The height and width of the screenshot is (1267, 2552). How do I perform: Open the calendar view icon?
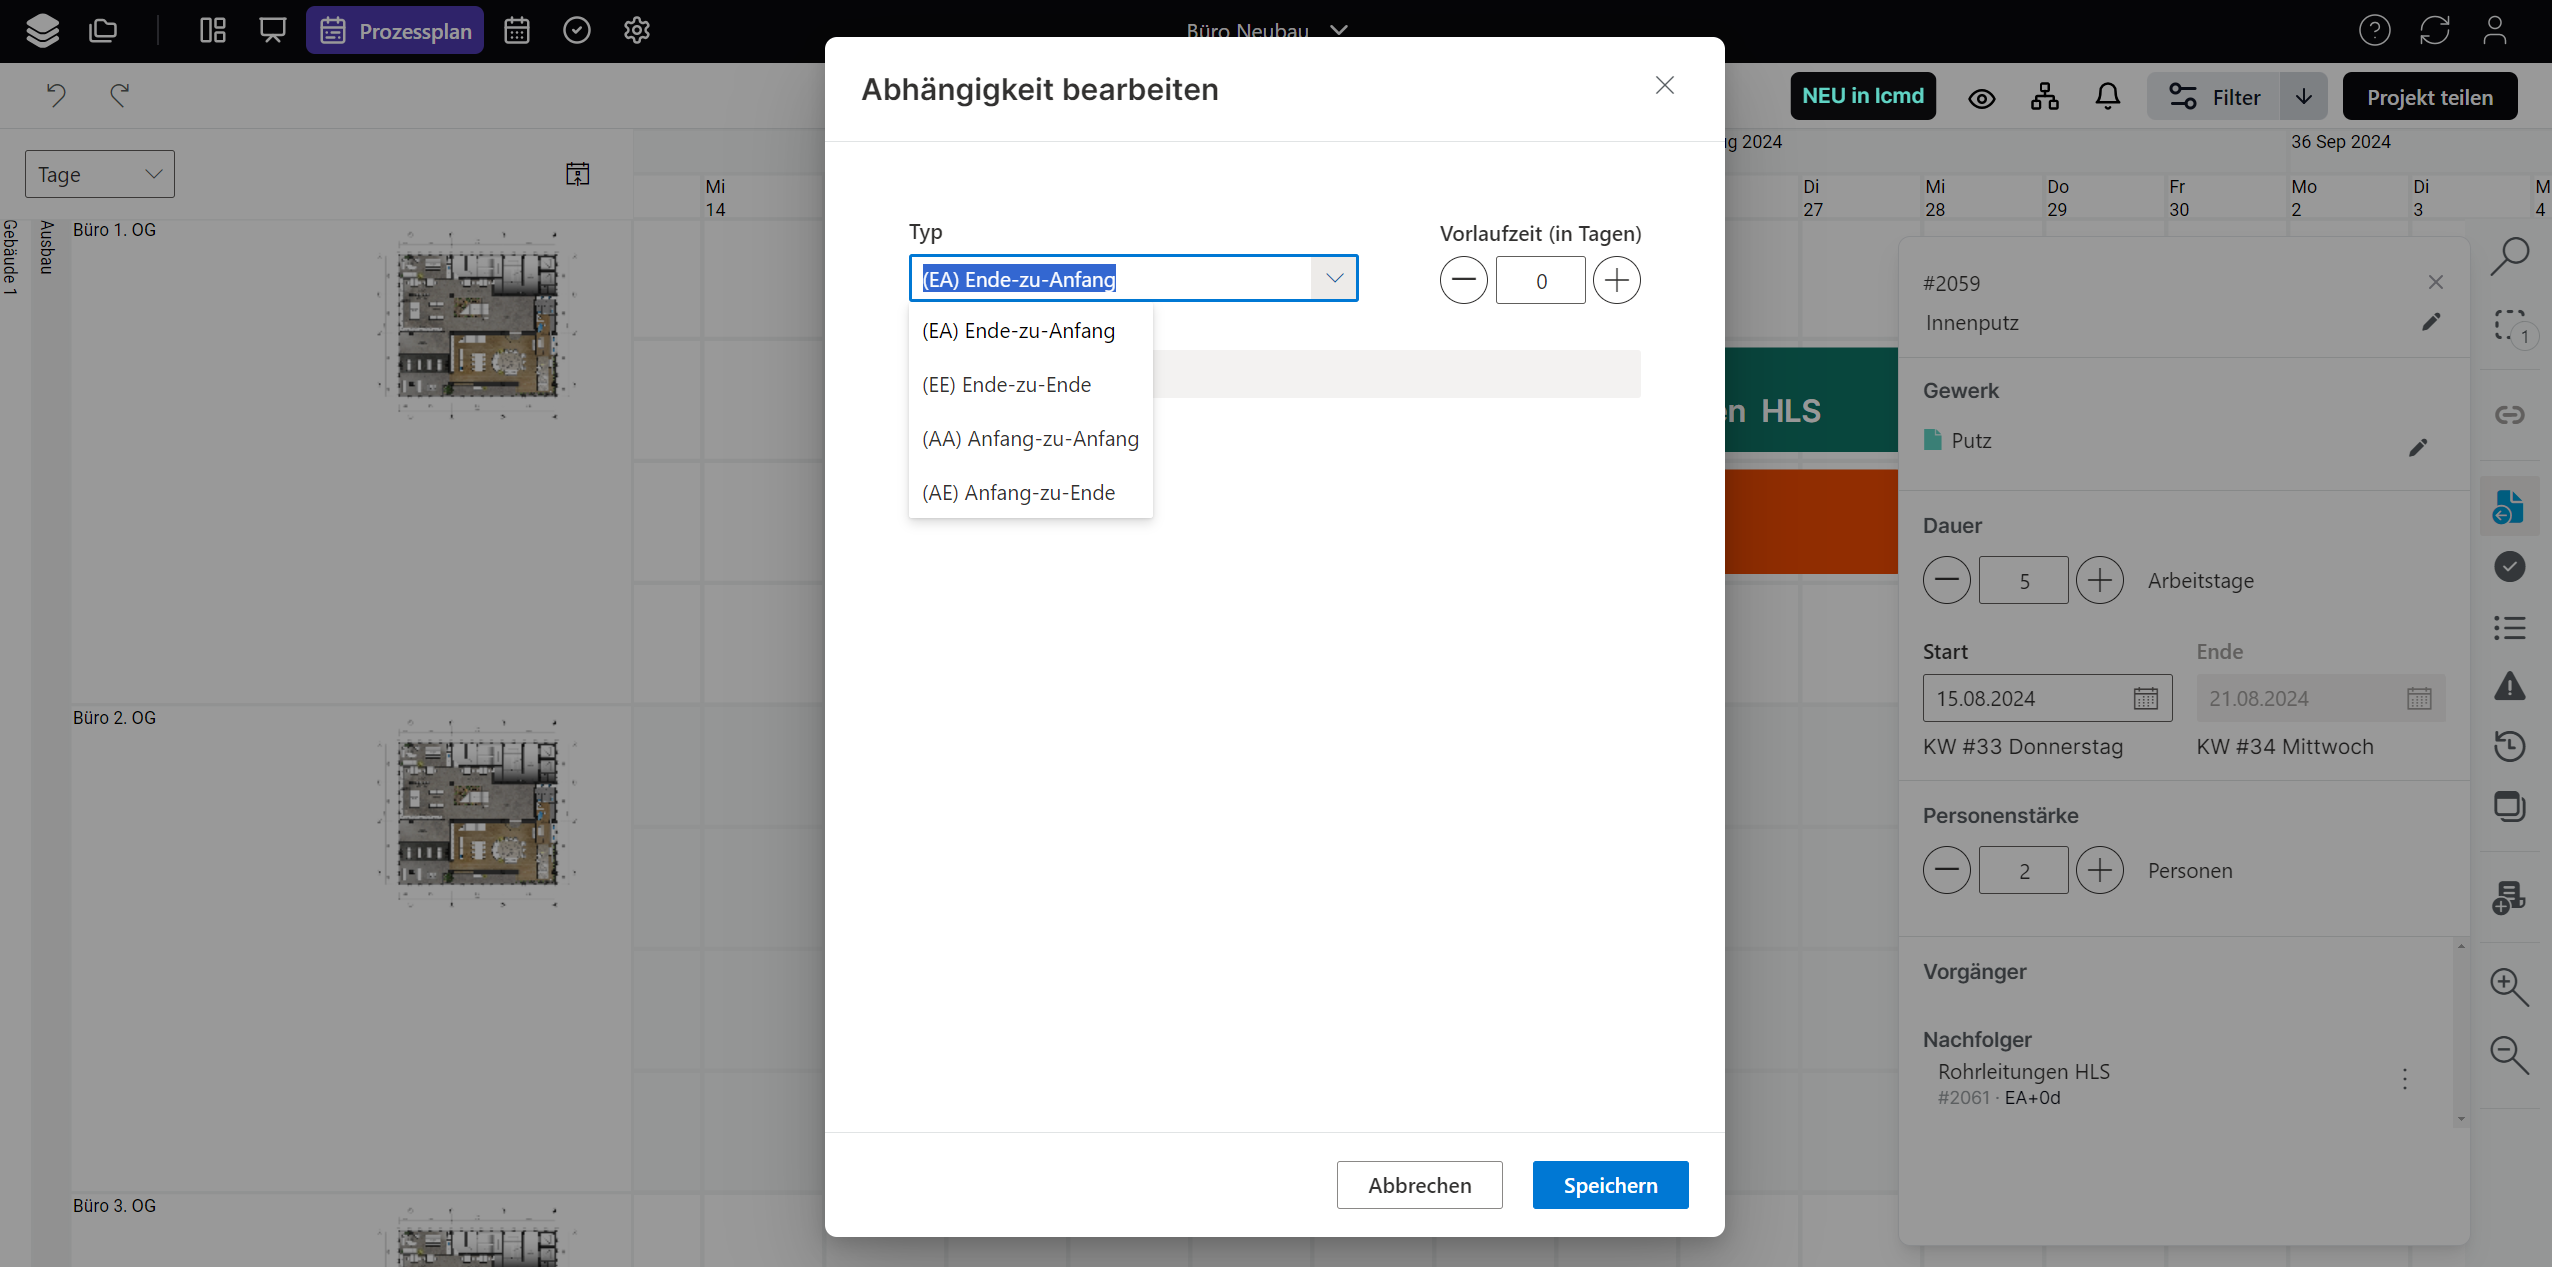[517, 31]
